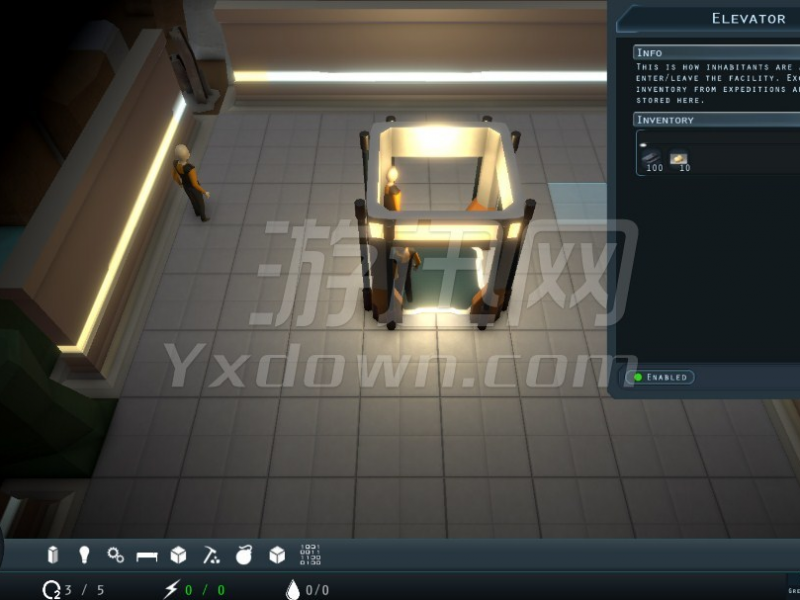Click the cube icon between bed and pickaxe
This screenshot has width=800, height=600.
[178, 555]
